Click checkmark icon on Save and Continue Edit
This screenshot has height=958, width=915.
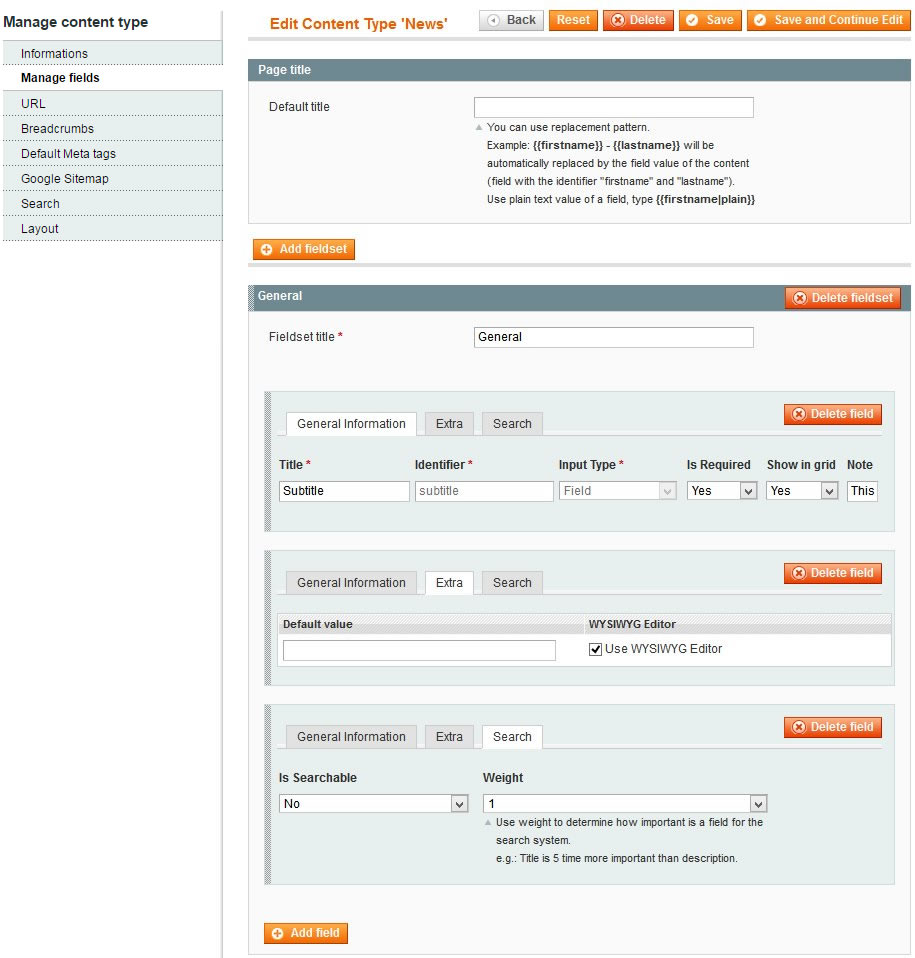760,20
